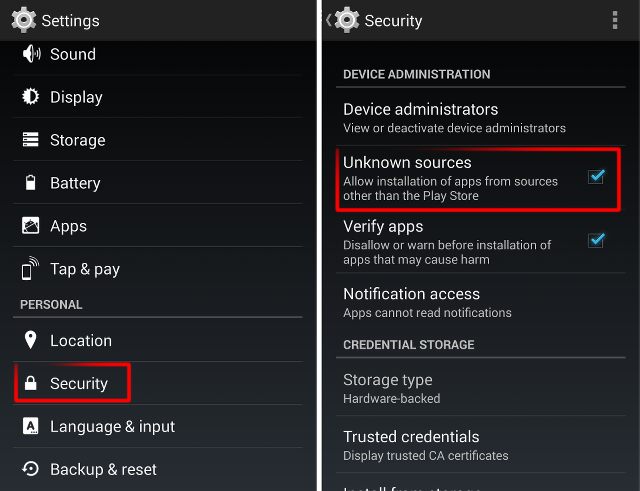The width and height of the screenshot is (640, 491).
Task: Uncheck the Unknown sources checkbox
Action: [x=596, y=177]
